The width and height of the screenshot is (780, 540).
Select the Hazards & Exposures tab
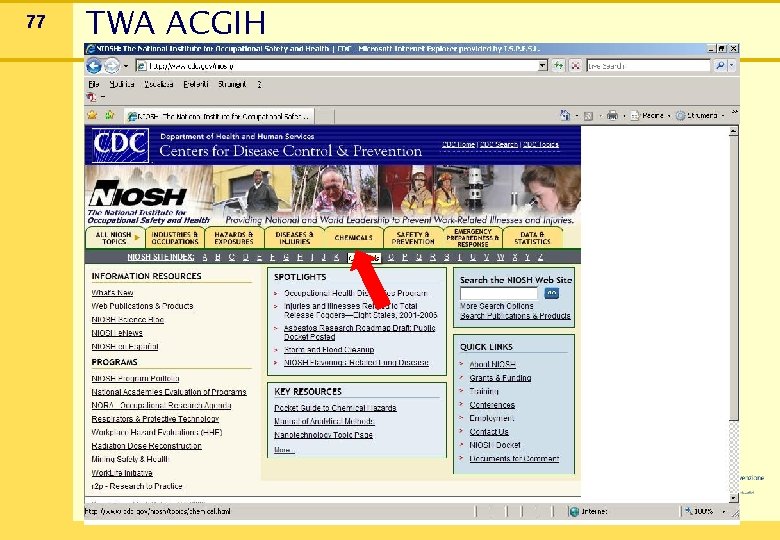[234, 238]
